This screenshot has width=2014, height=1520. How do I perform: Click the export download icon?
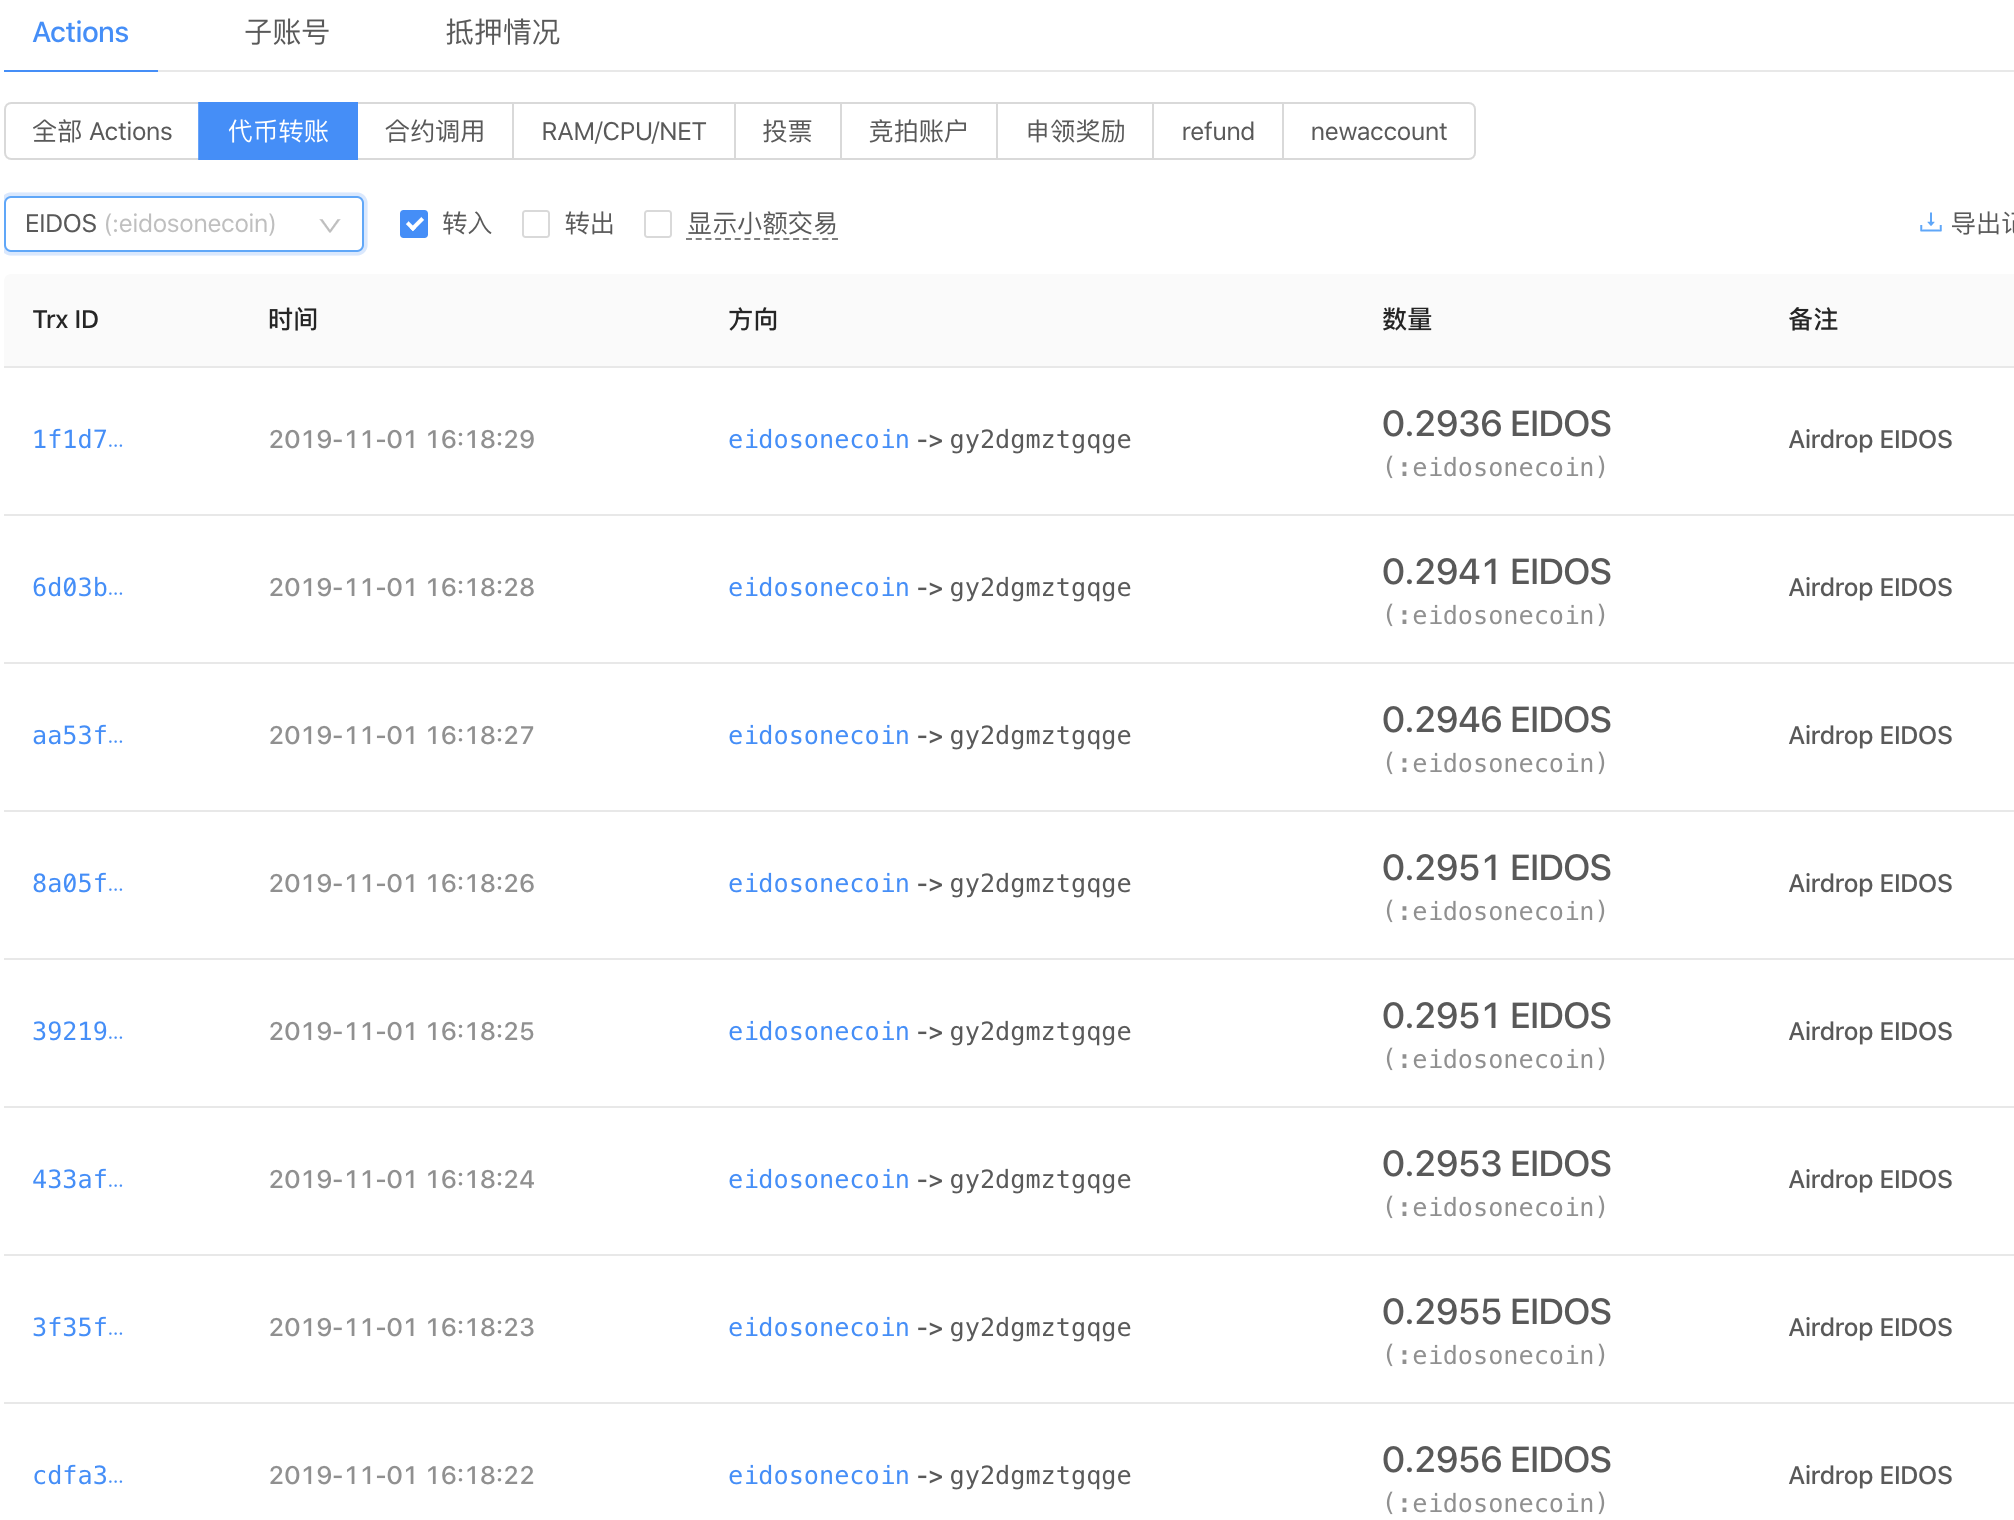coord(1930,222)
